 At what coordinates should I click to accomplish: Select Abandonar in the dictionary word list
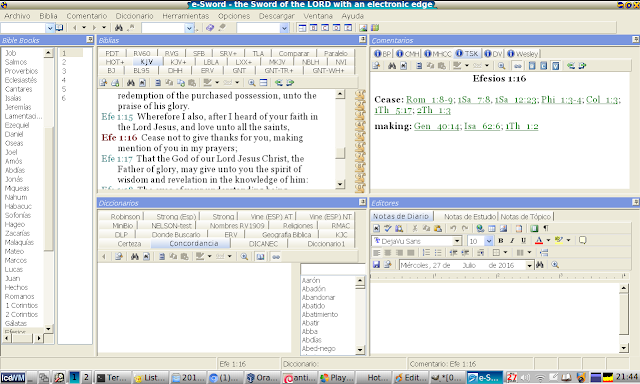click(318, 297)
